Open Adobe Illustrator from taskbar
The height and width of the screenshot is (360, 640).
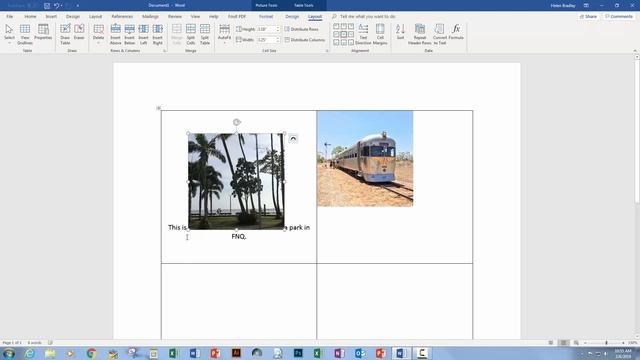click(236, 353)
